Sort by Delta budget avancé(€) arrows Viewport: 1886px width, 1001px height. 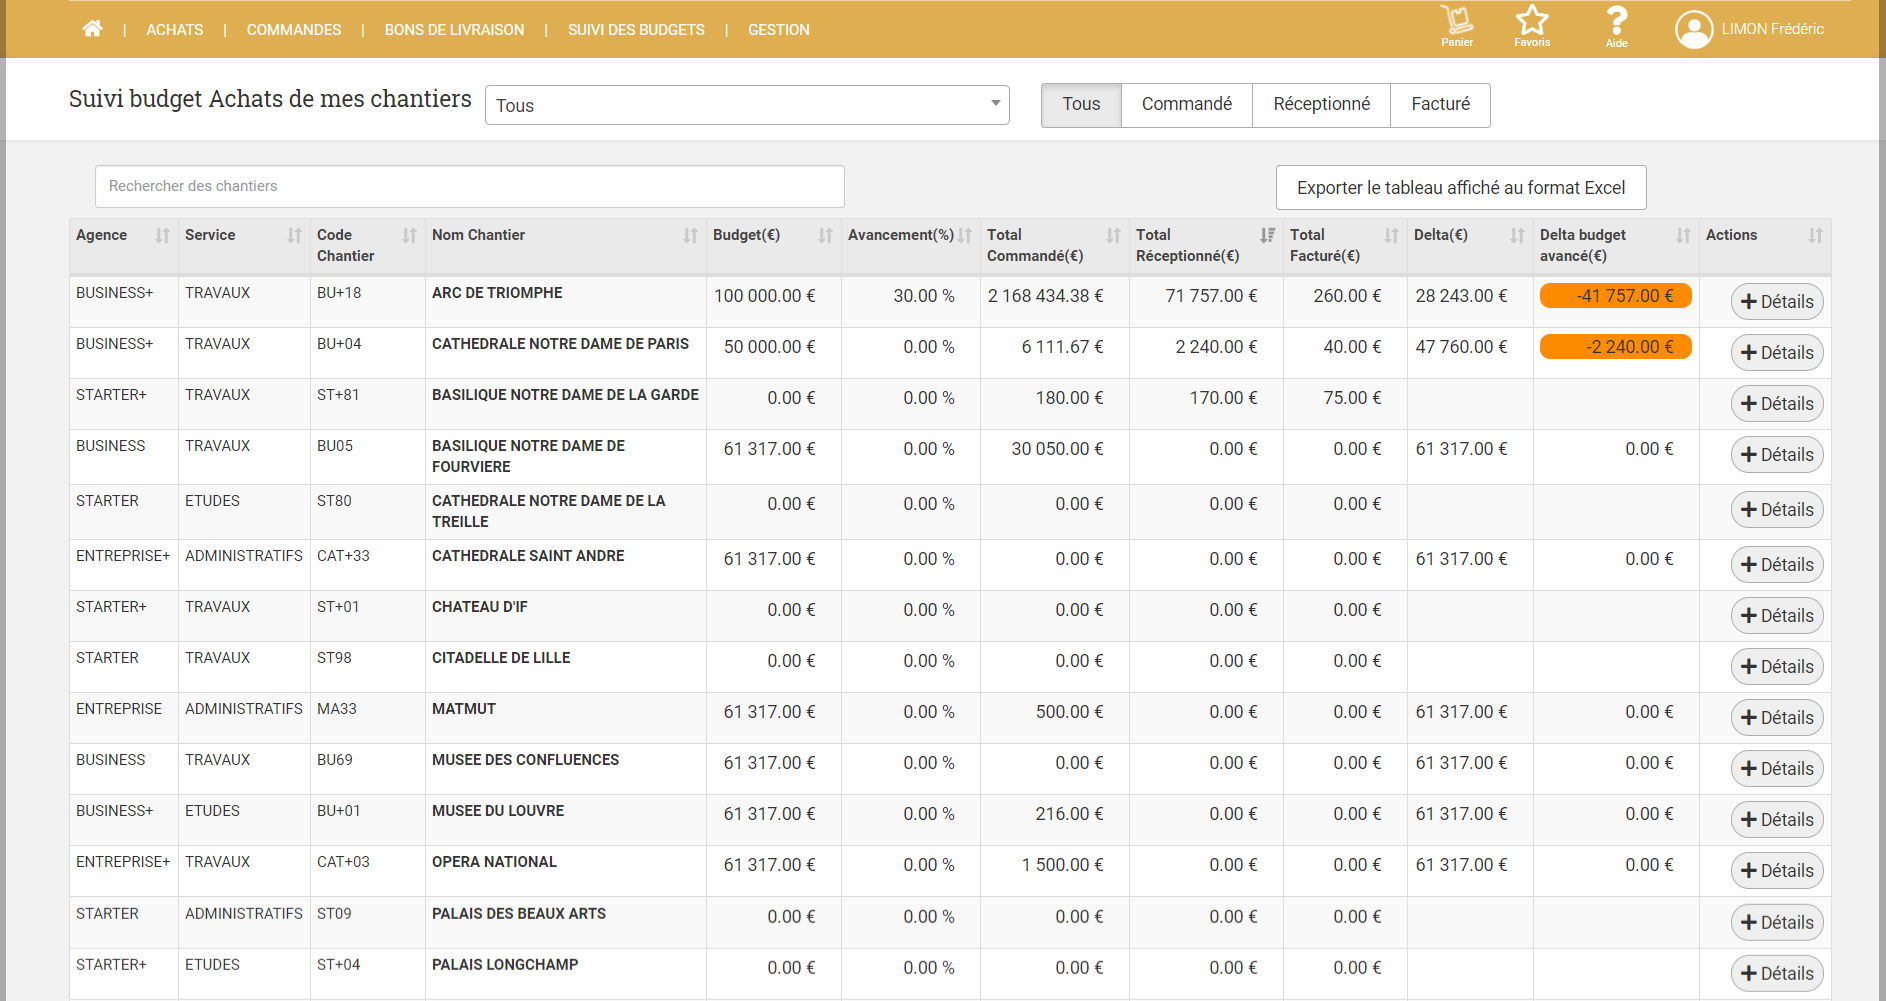coord(1683,235)
